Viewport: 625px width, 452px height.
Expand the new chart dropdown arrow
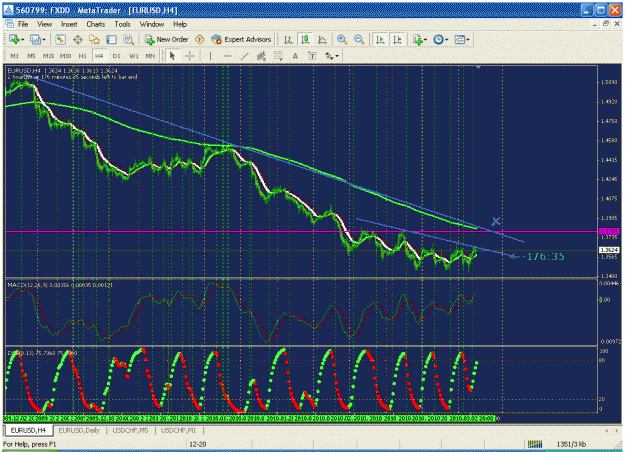(23, 39)
